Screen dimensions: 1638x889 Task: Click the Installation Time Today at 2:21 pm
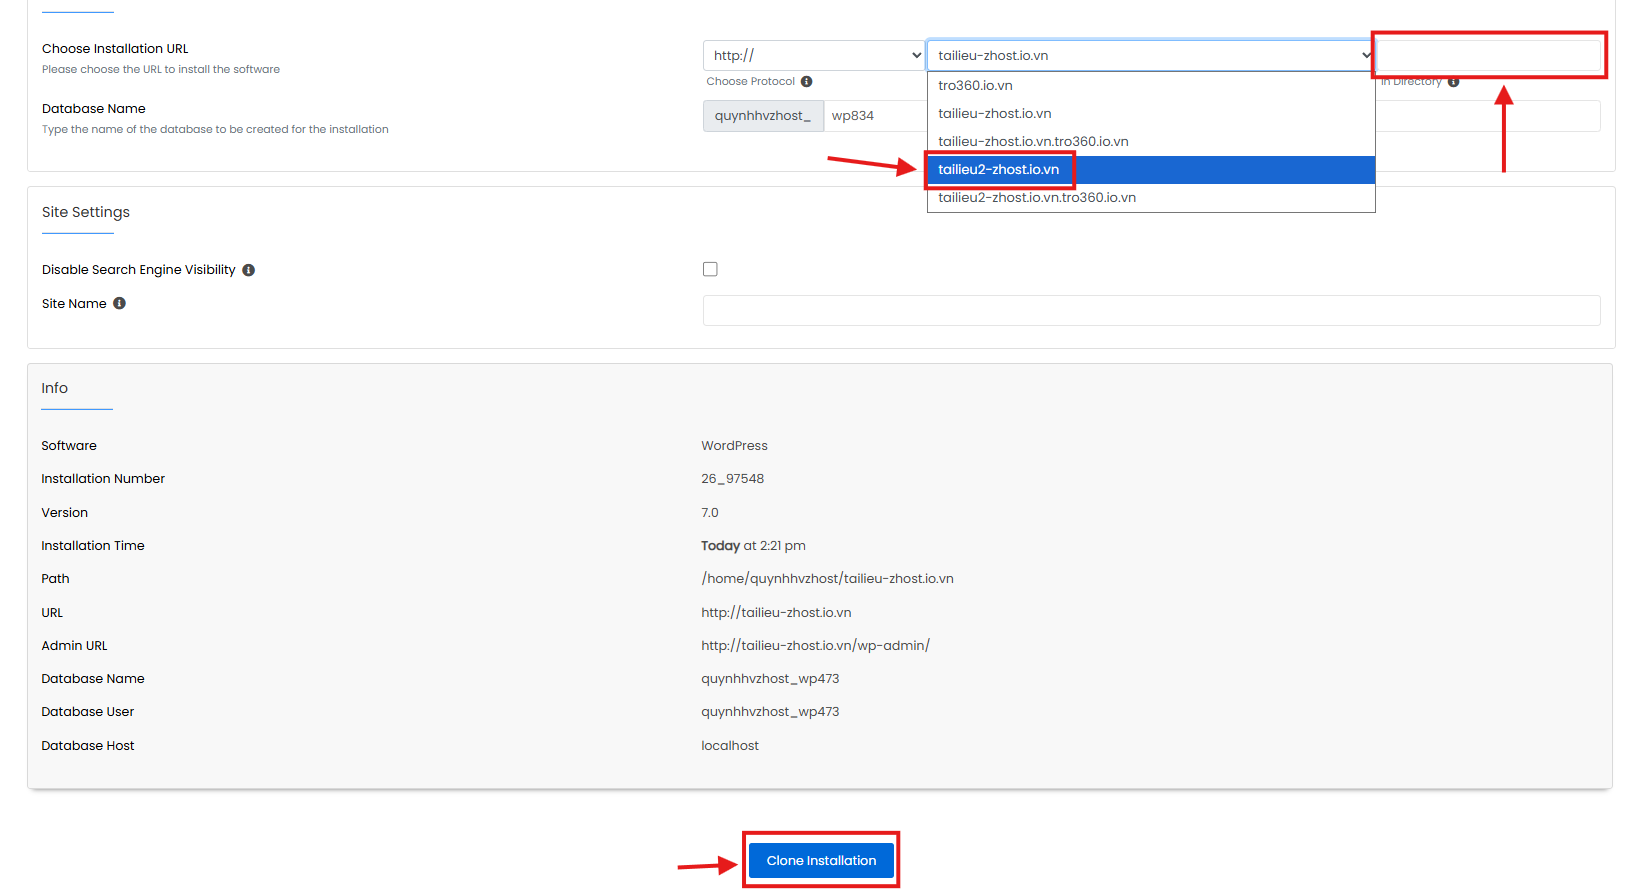(753, 545)
